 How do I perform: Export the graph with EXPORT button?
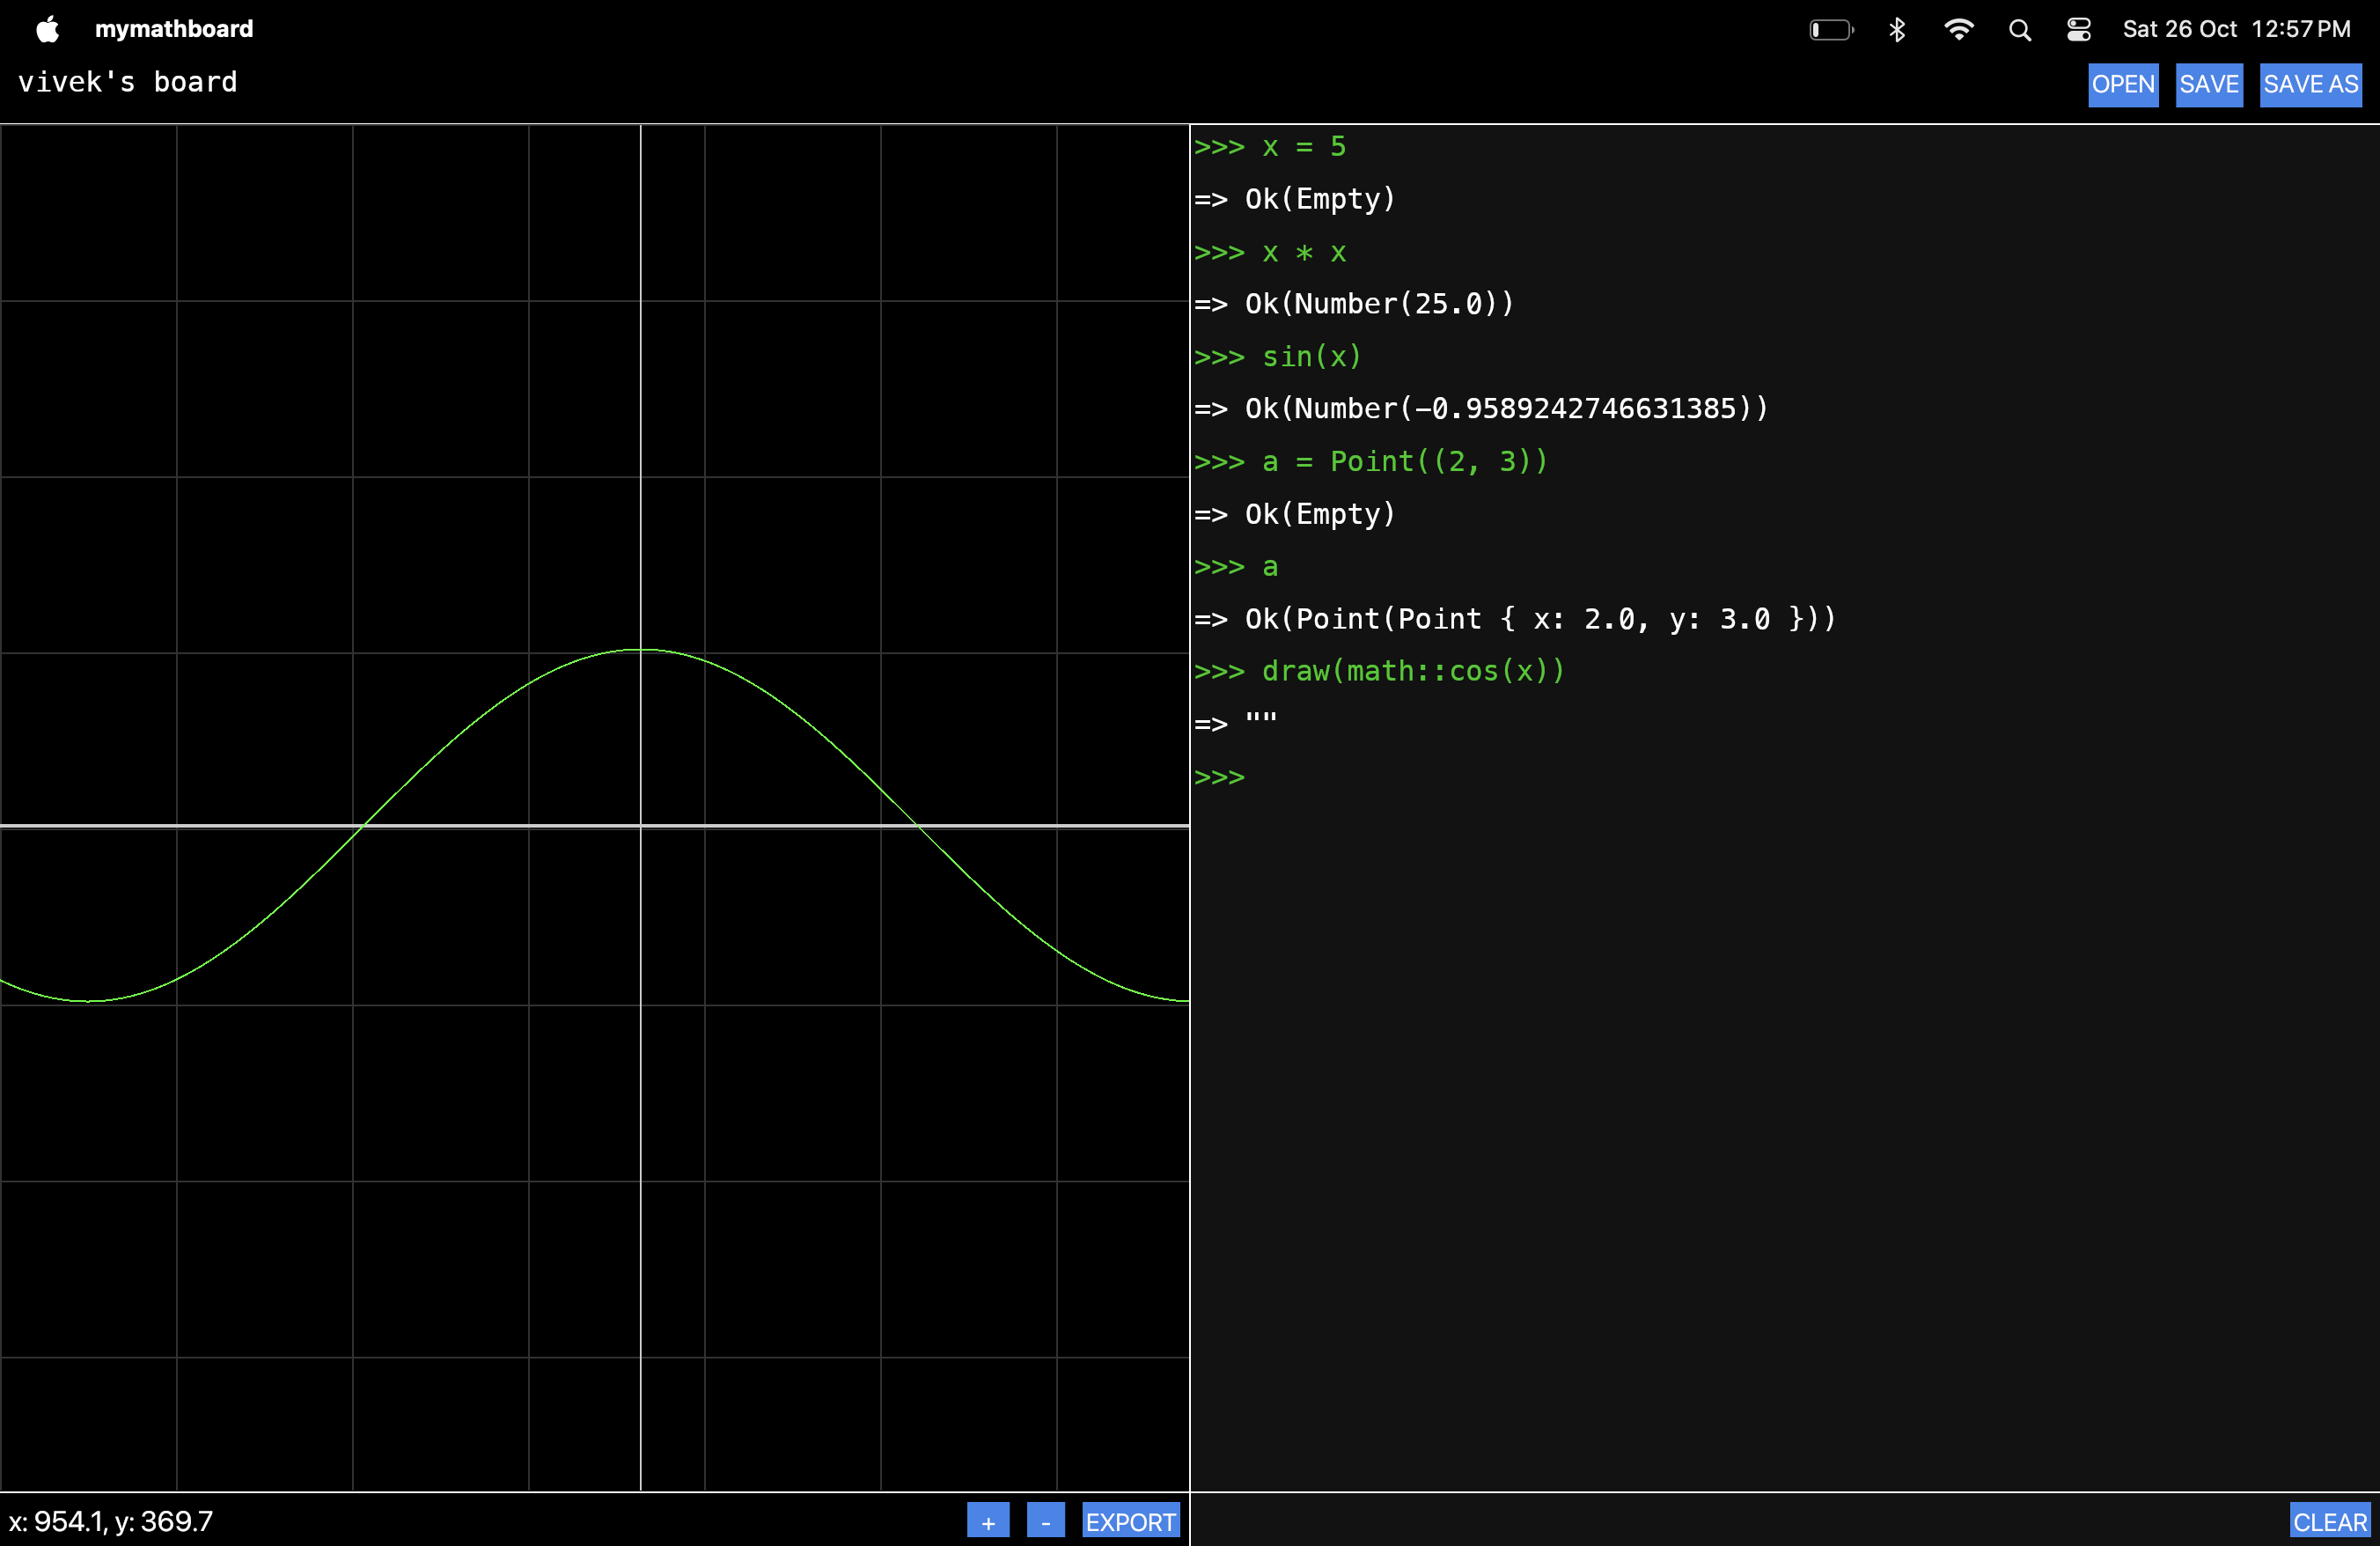(1130, 1521)
